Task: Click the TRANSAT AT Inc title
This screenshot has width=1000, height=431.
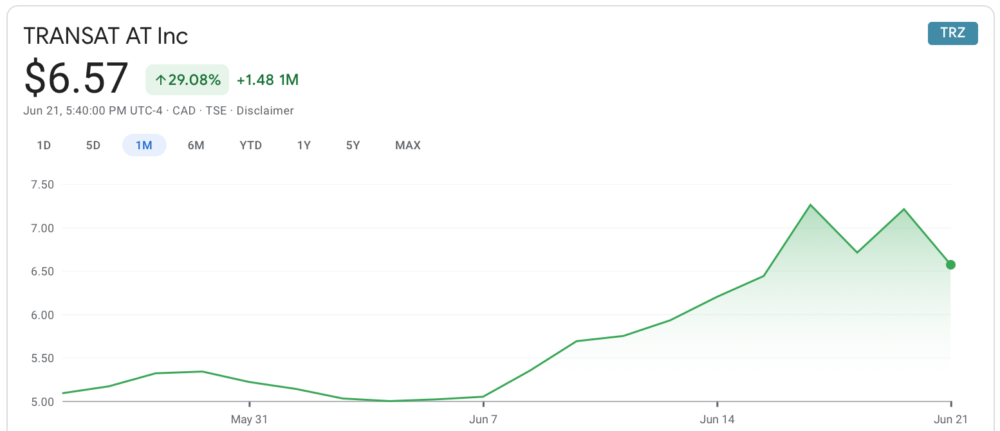Action: click(105, 36)
